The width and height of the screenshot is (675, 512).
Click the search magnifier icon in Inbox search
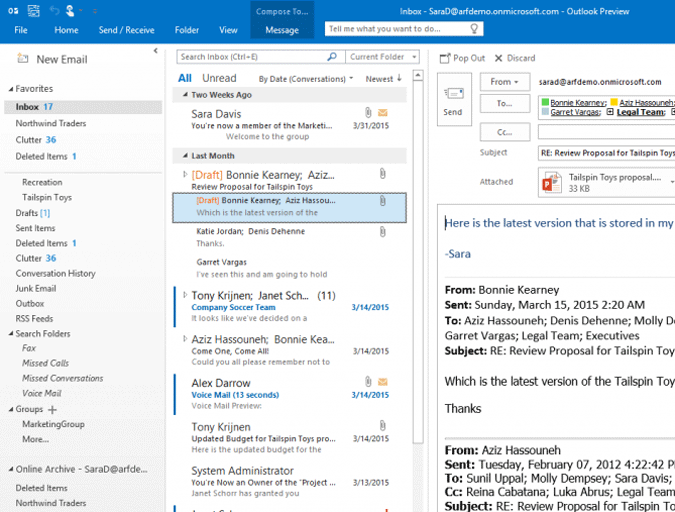pyautogui.click(x=332, y=57)
